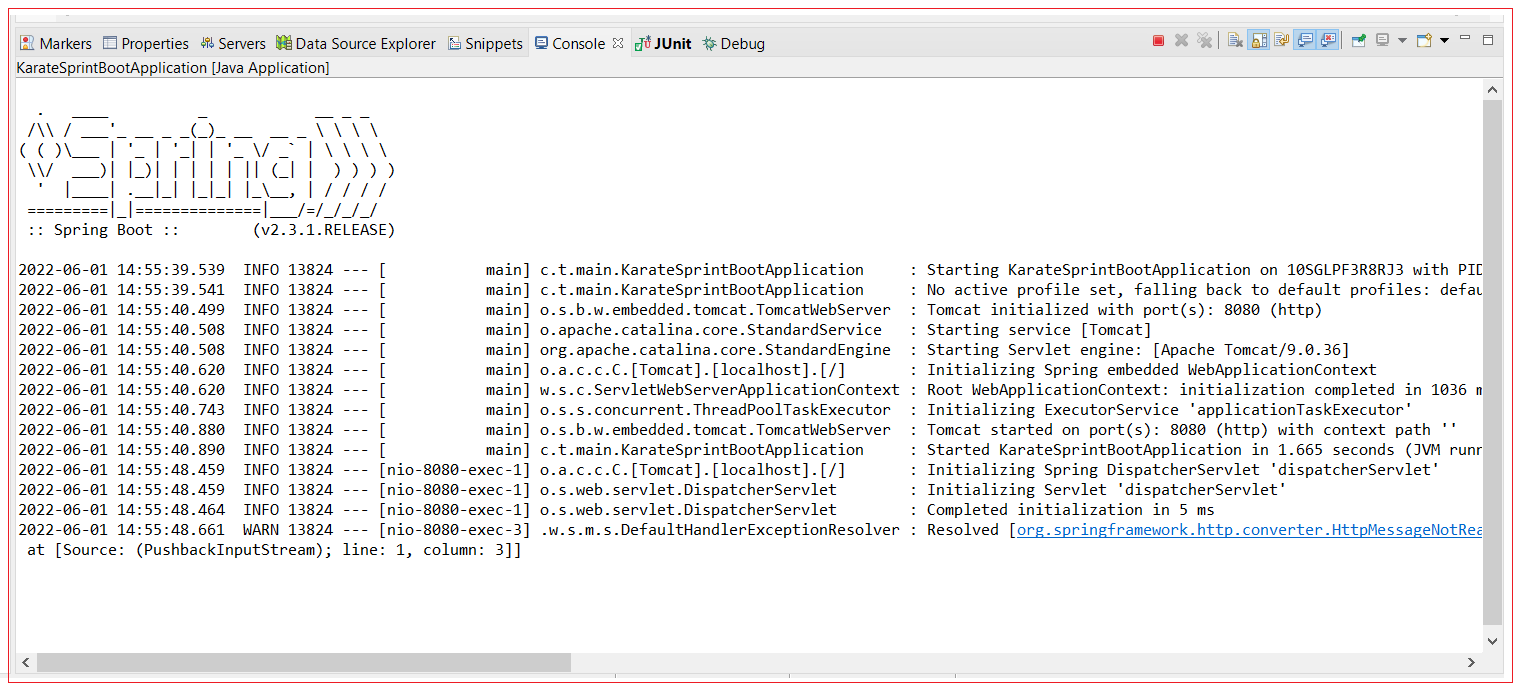Minimize the Console view panel

[1465, 39]
